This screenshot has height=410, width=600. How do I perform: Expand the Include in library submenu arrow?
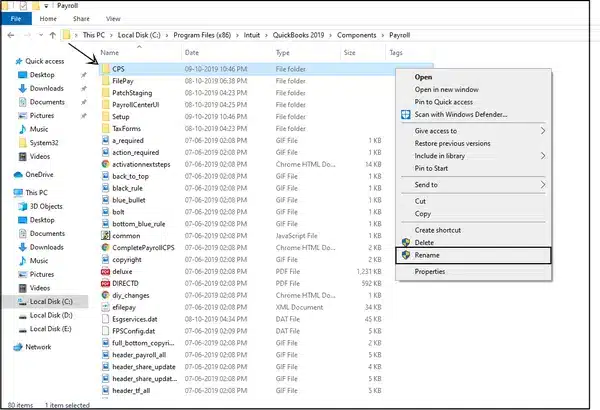[x=543, y=156]
